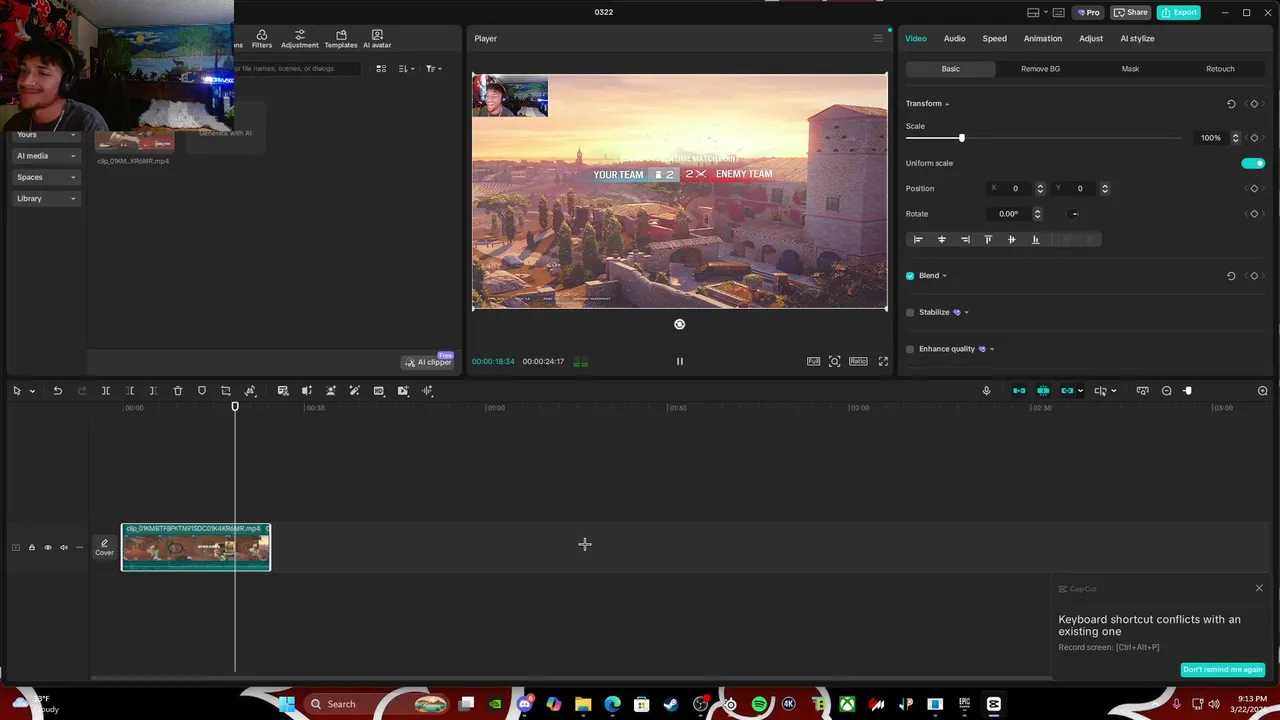
Task: Pause playback in the player
Action: (680, 362)
